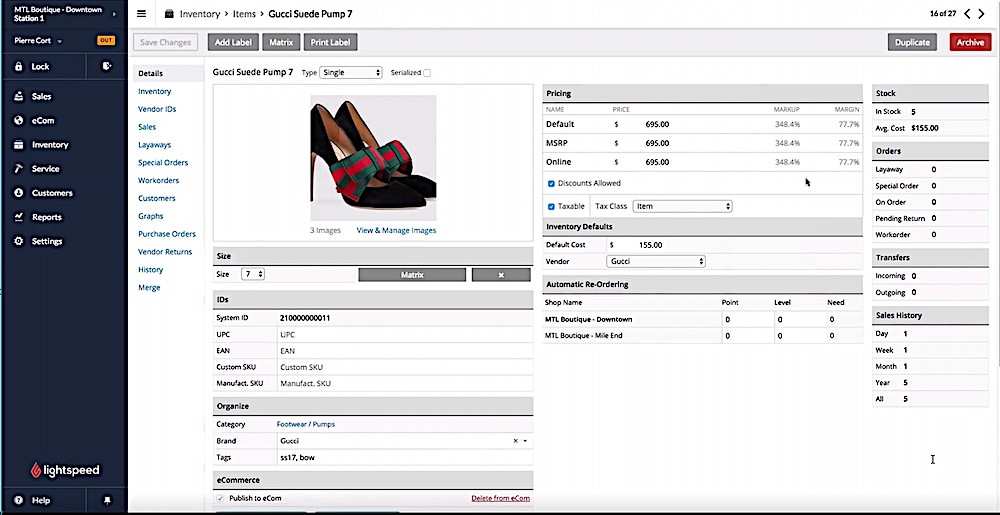Select the Special Orders tab
1000x515 pixels.
[x=163, y=163]
